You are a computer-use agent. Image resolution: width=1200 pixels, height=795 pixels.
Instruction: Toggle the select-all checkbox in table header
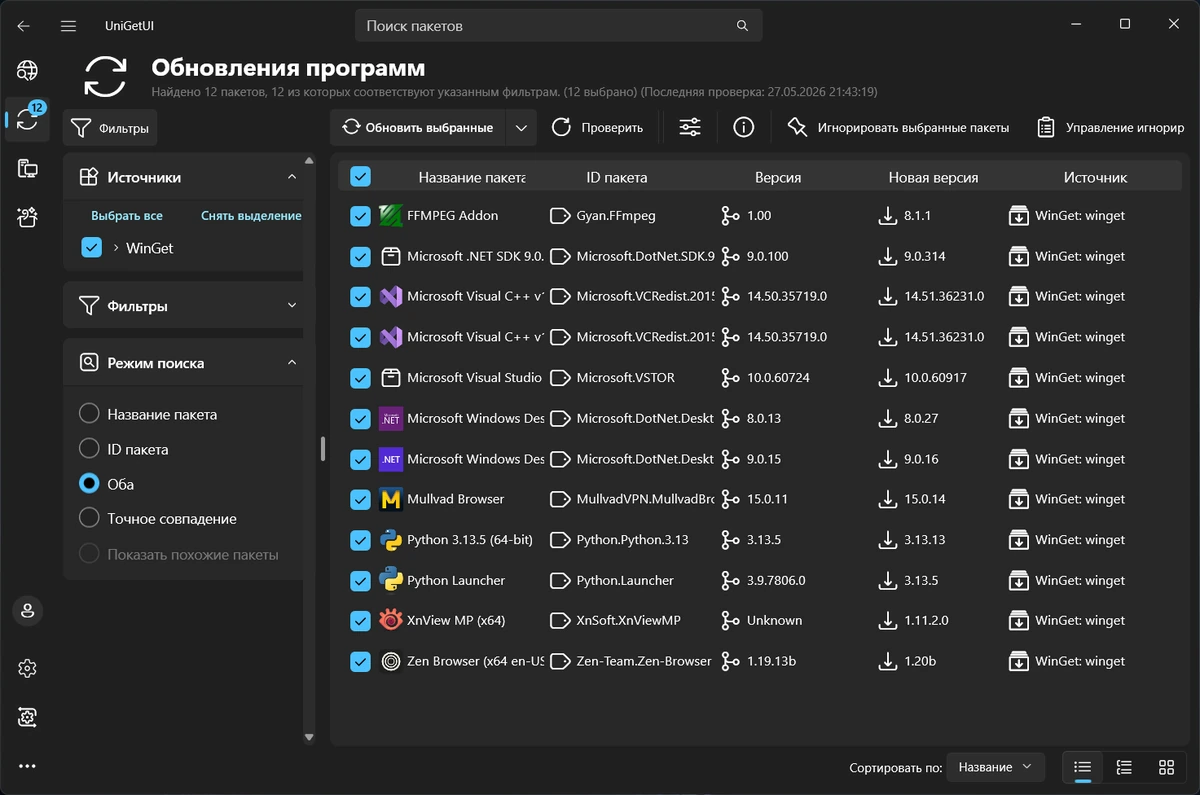coord(360,177)
